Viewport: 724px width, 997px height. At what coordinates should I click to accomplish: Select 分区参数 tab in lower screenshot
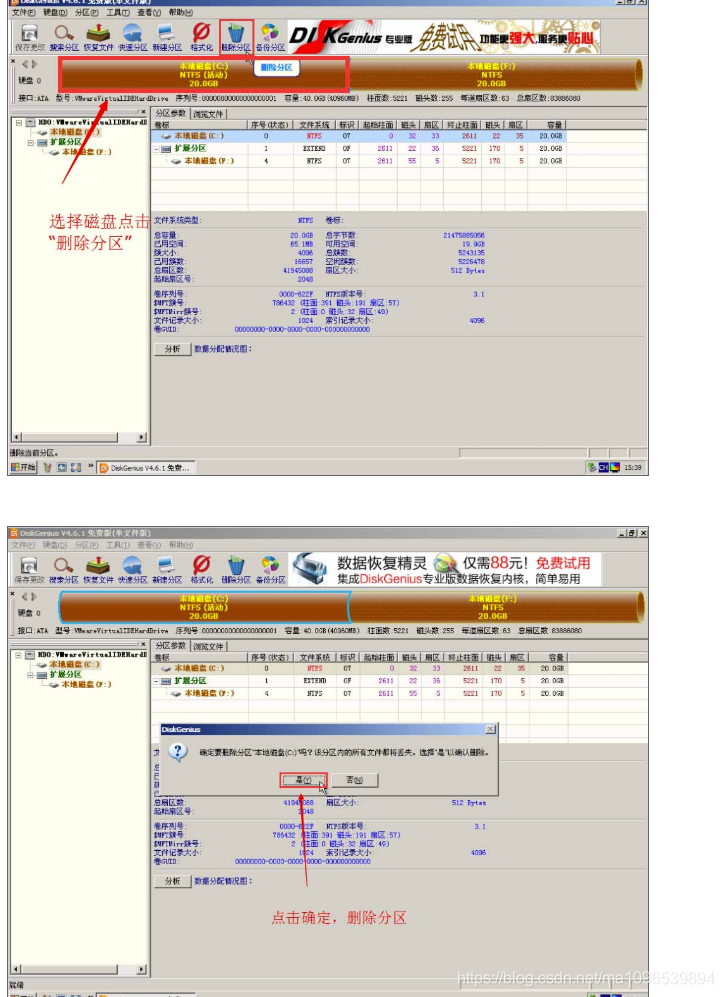pos(170,645)
